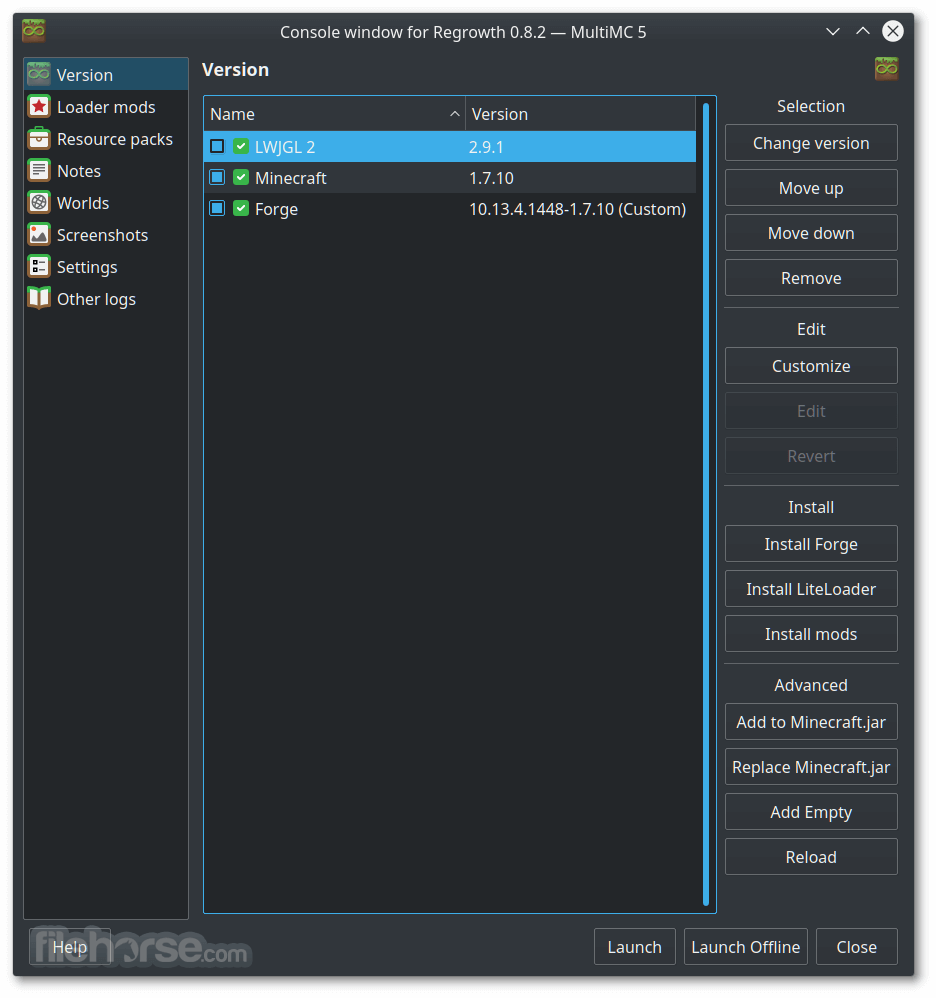Select the Forge row name
The height and width of the screenshot is (998, 936).
pos(276,209)
